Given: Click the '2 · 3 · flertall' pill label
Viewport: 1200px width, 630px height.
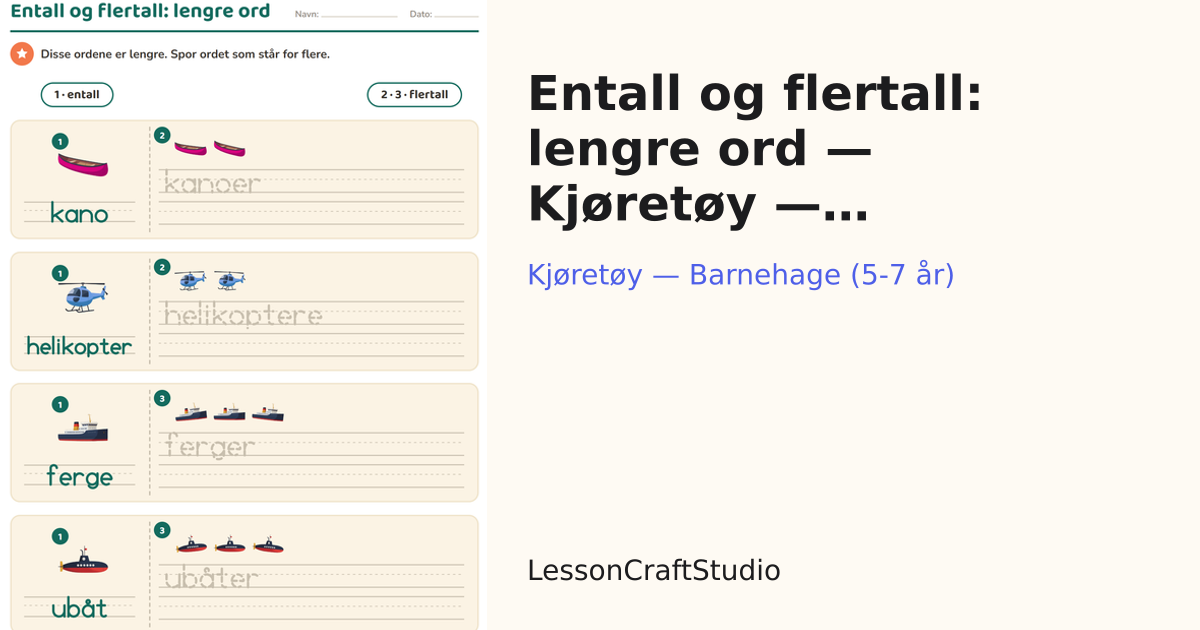Looking at the screenshot, I should 414,95.
